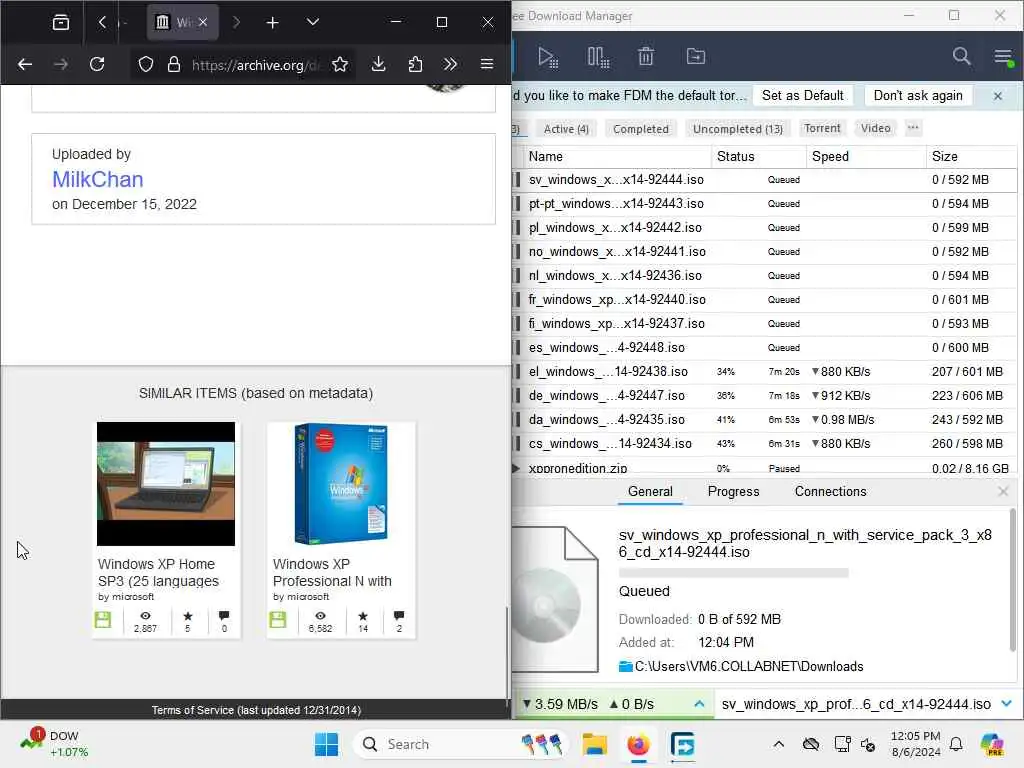Select the sv_windows_x...x14-92444.iso row
This screenshot has height=768, width=1024.
(764, 180)
